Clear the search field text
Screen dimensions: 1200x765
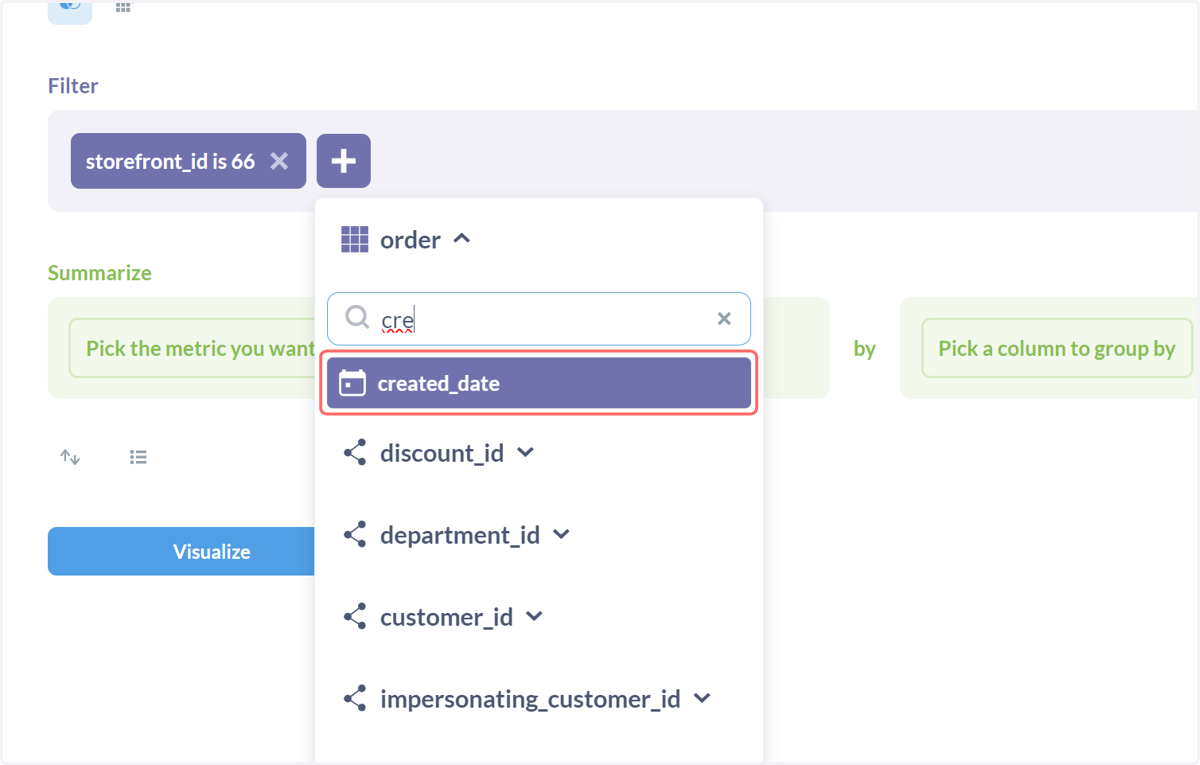tap(724, 319)
